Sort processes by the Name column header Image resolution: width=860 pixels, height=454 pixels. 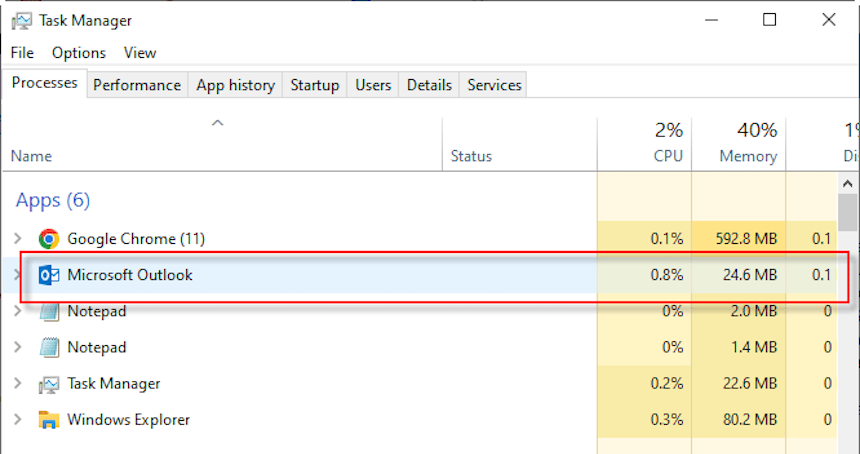tap(222, 144)
